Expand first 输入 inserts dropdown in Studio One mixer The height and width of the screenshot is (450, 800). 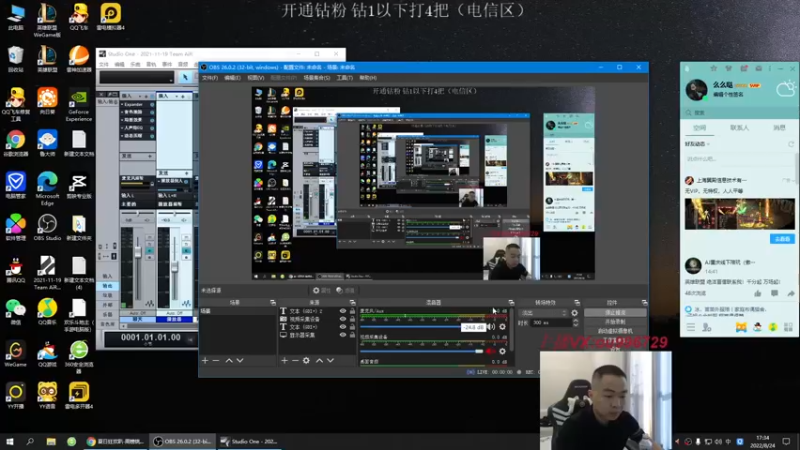(138, 96)
